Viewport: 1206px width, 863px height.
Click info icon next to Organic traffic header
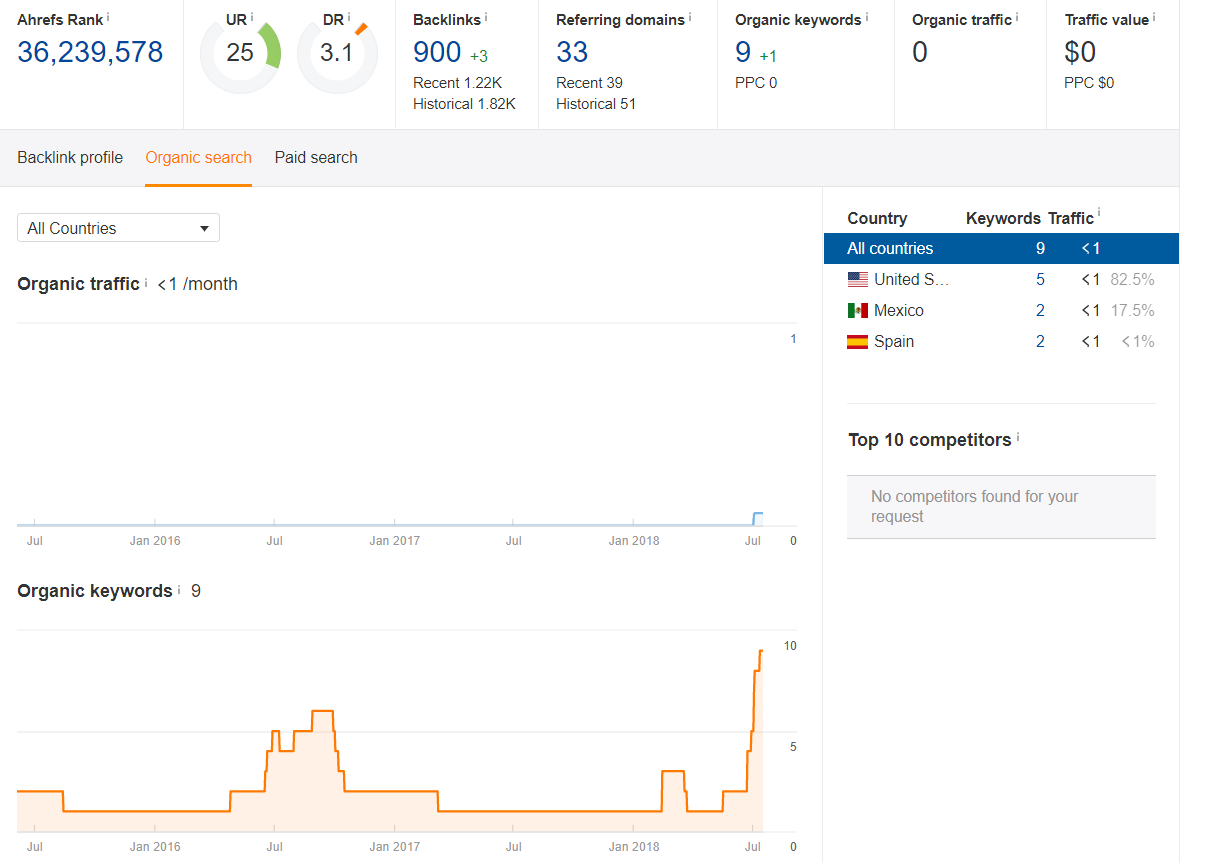tap(1017, 17)
